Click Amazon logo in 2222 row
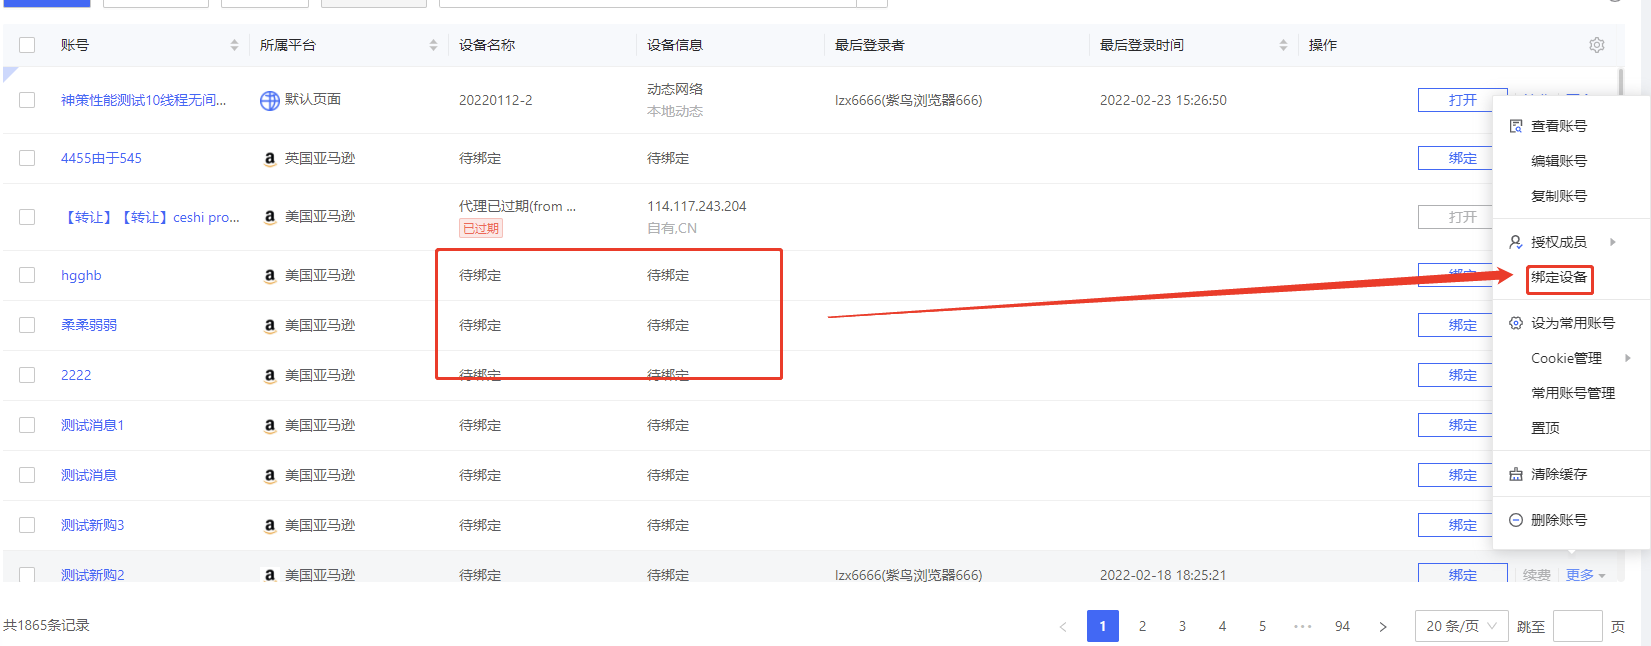1651x646 pixels. tap(269, 375)
